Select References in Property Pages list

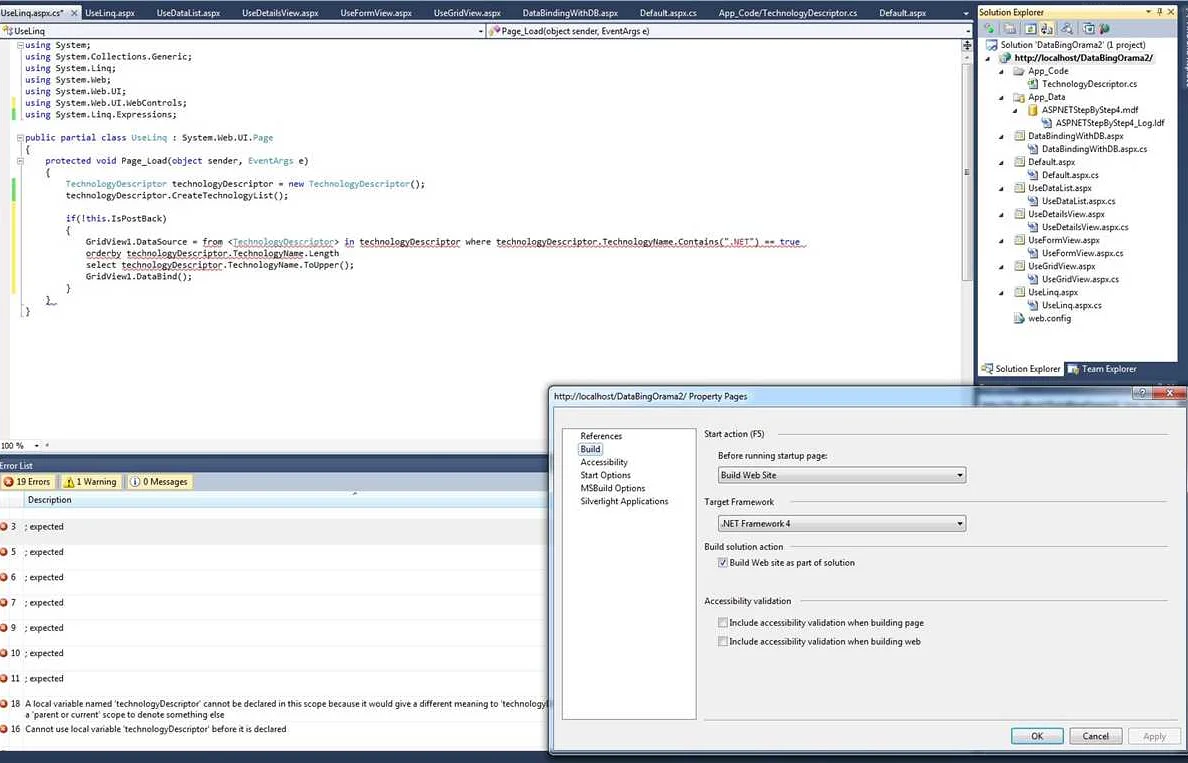tap(601, 436)
